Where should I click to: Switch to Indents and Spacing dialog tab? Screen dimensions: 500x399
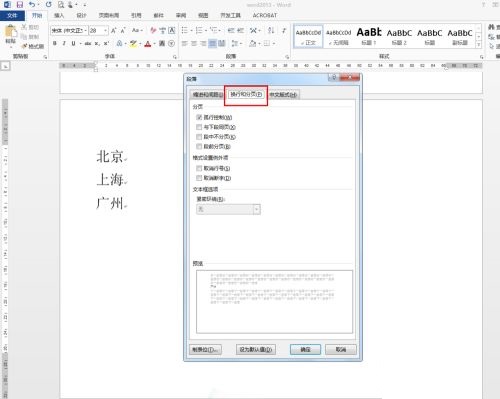208,95
